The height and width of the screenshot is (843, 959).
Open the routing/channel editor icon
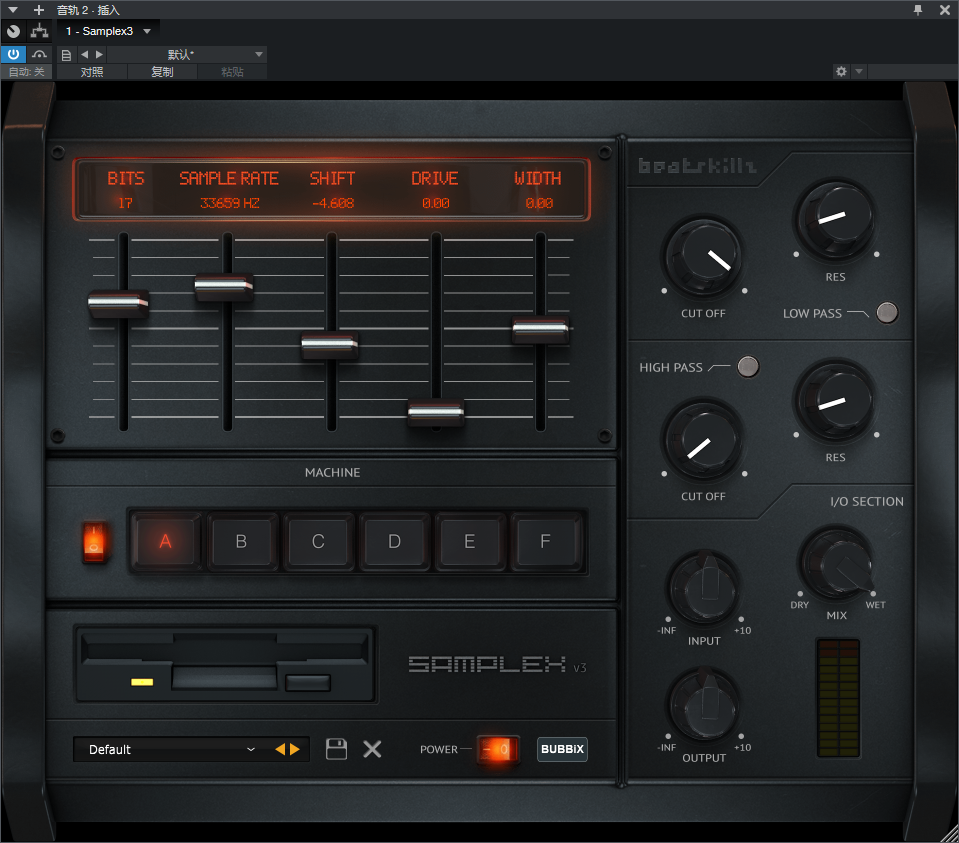[40, 31]
